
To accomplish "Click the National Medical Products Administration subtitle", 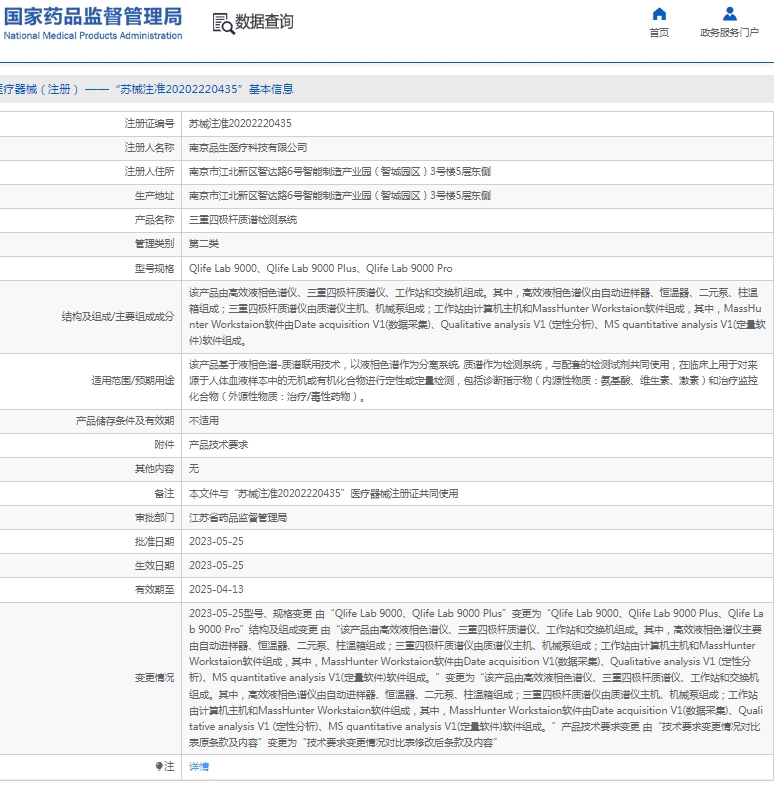I will coord(93,36).
